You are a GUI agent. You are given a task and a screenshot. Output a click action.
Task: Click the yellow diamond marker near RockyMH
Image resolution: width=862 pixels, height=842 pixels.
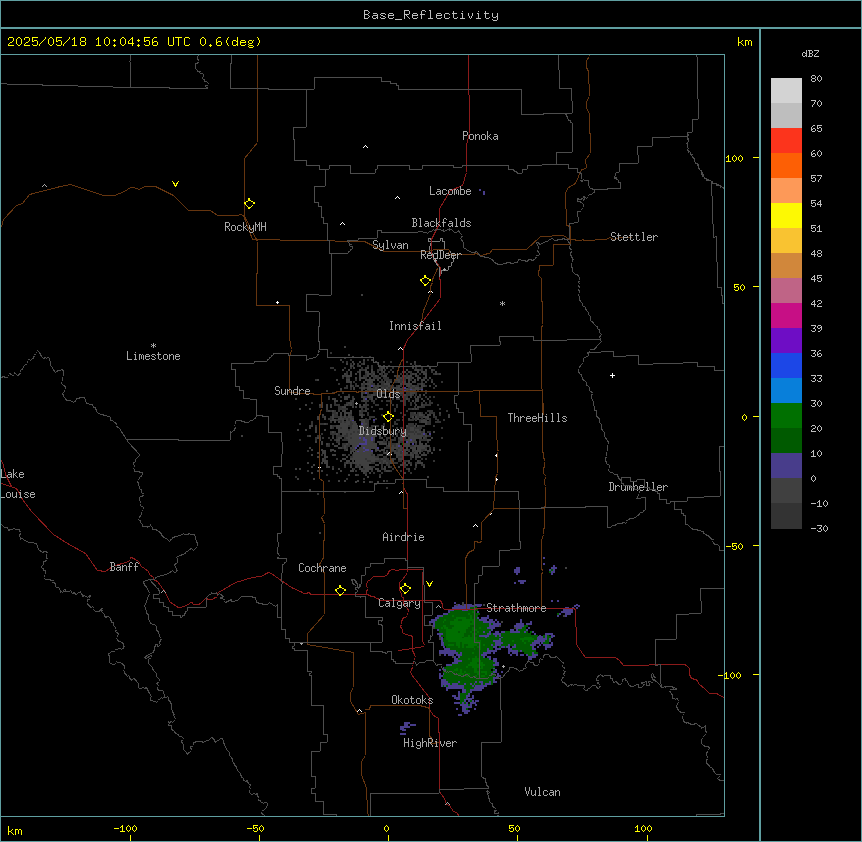point(249,204)
